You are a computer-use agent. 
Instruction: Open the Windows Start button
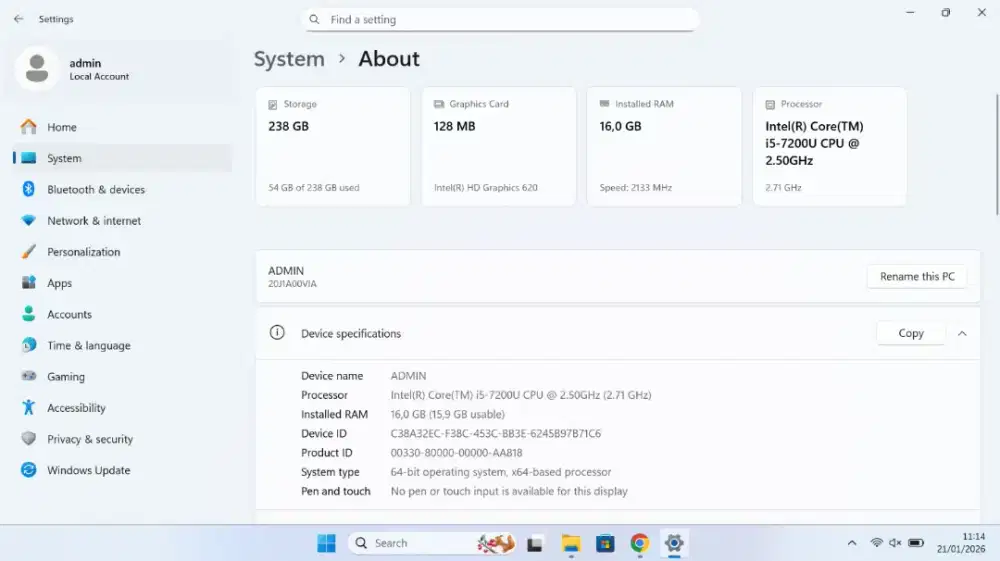point(327,543)
